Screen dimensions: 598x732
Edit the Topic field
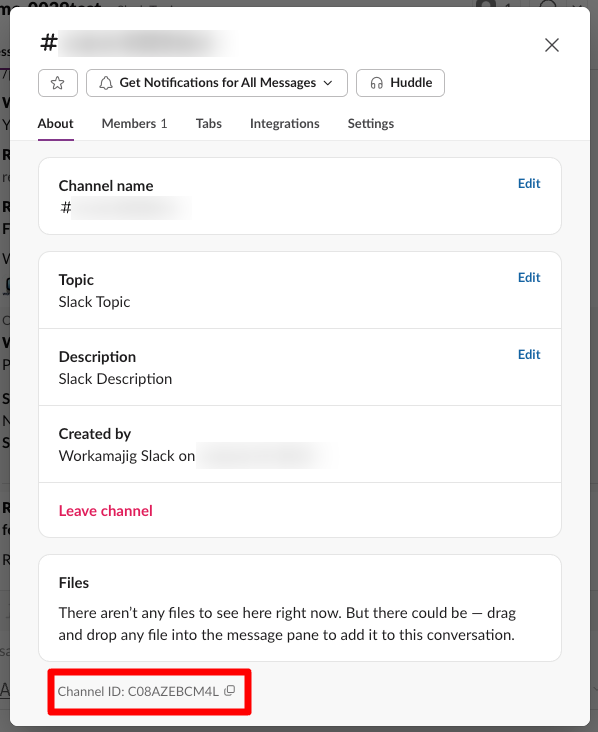(529, 277)
